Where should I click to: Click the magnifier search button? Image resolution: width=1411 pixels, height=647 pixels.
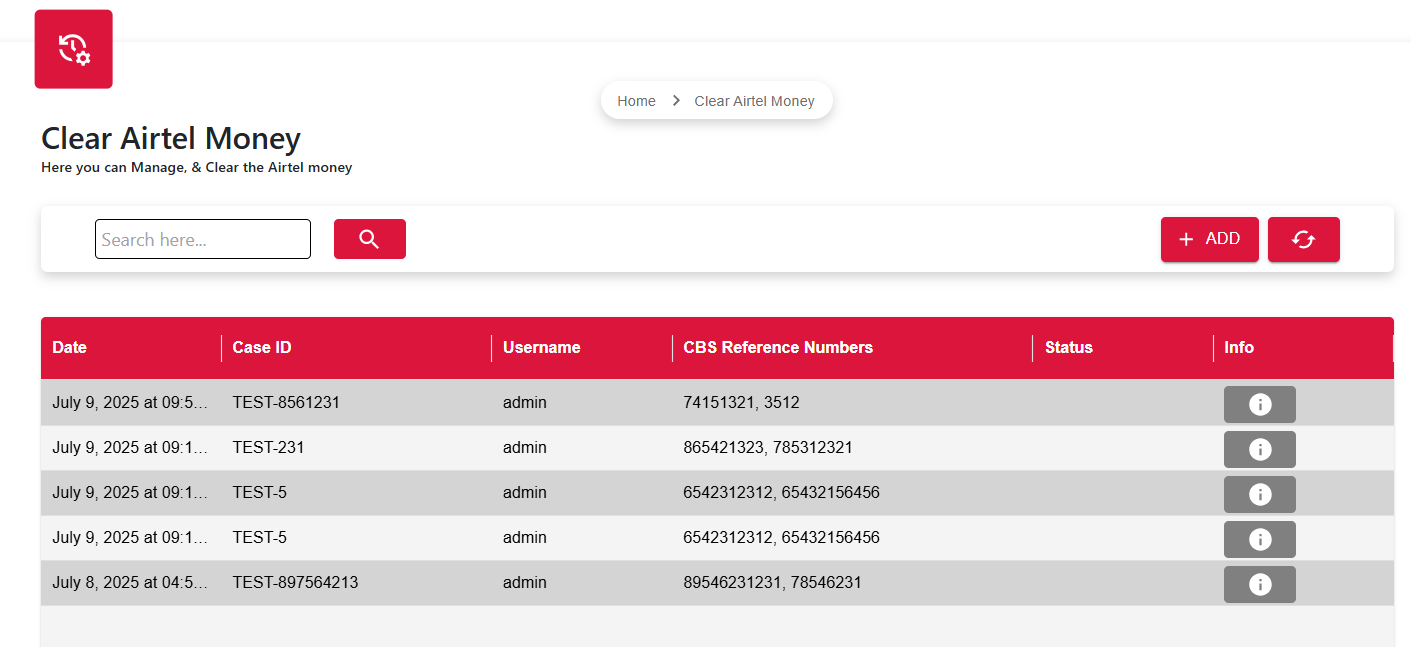pos(370,239)
